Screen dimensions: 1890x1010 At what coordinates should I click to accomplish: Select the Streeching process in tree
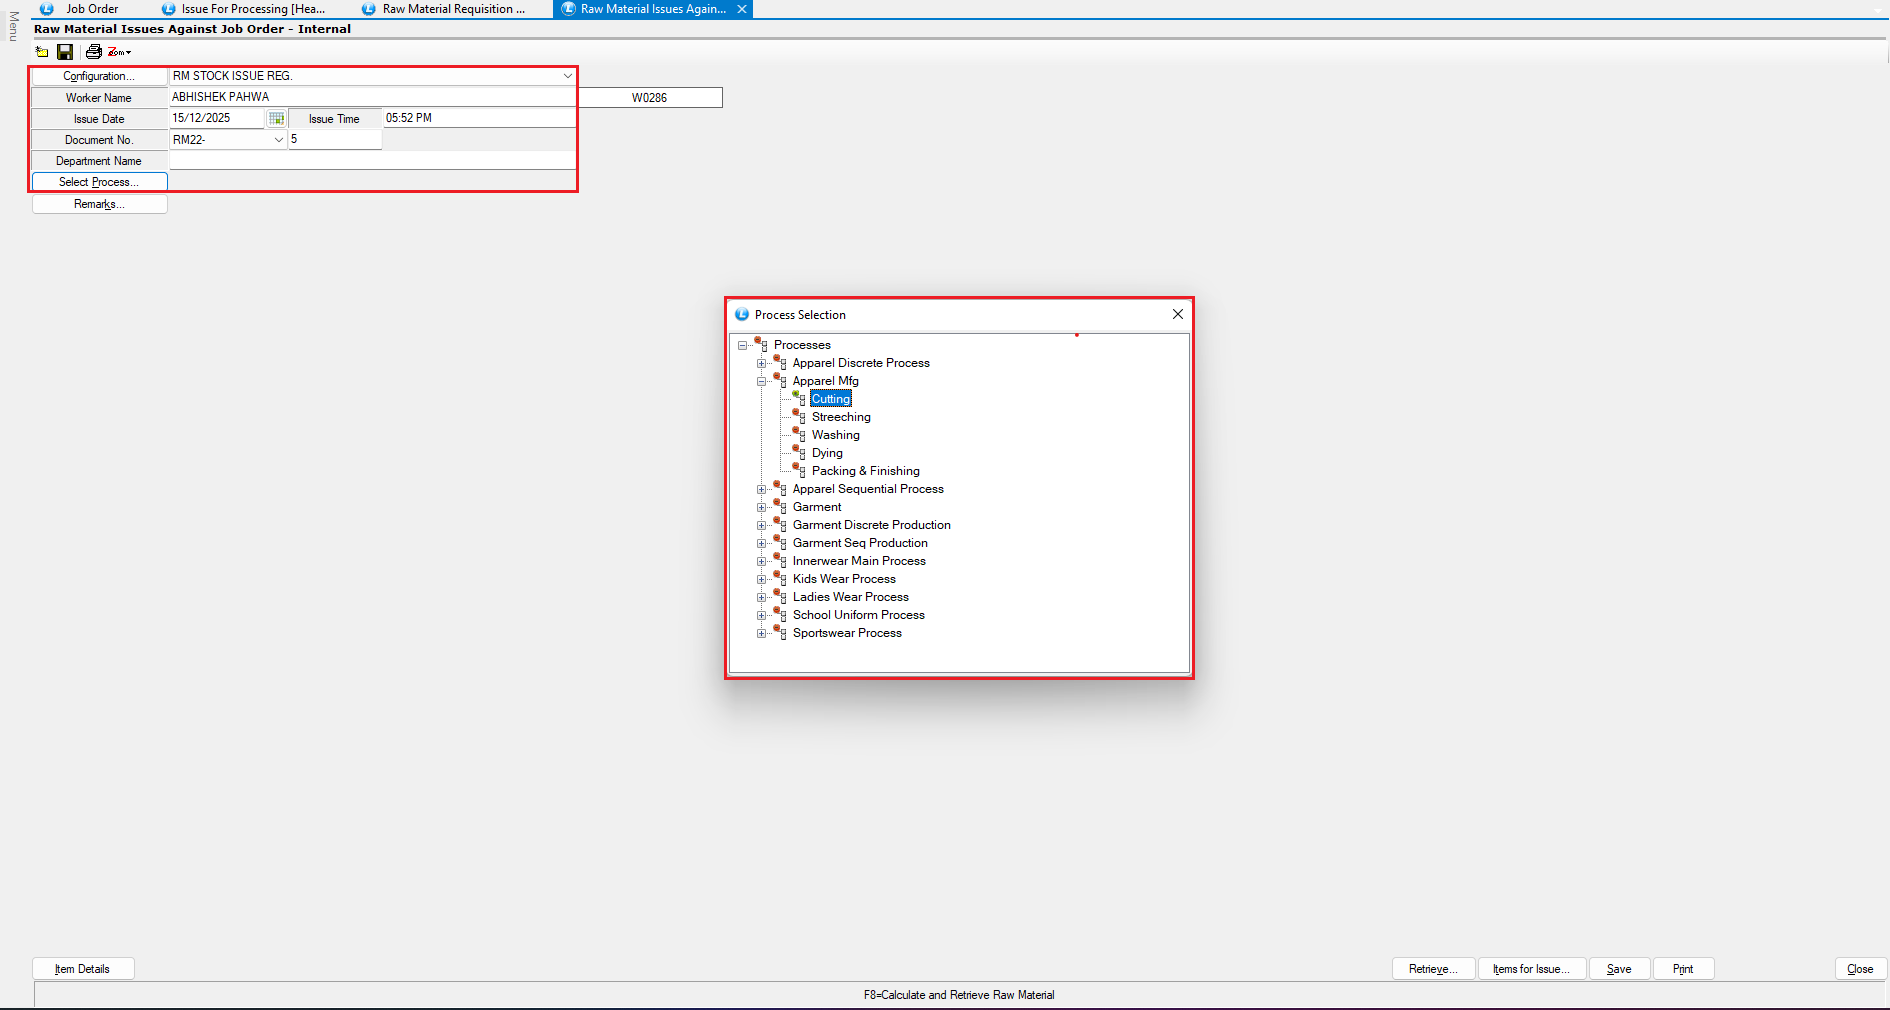(841, 417)
